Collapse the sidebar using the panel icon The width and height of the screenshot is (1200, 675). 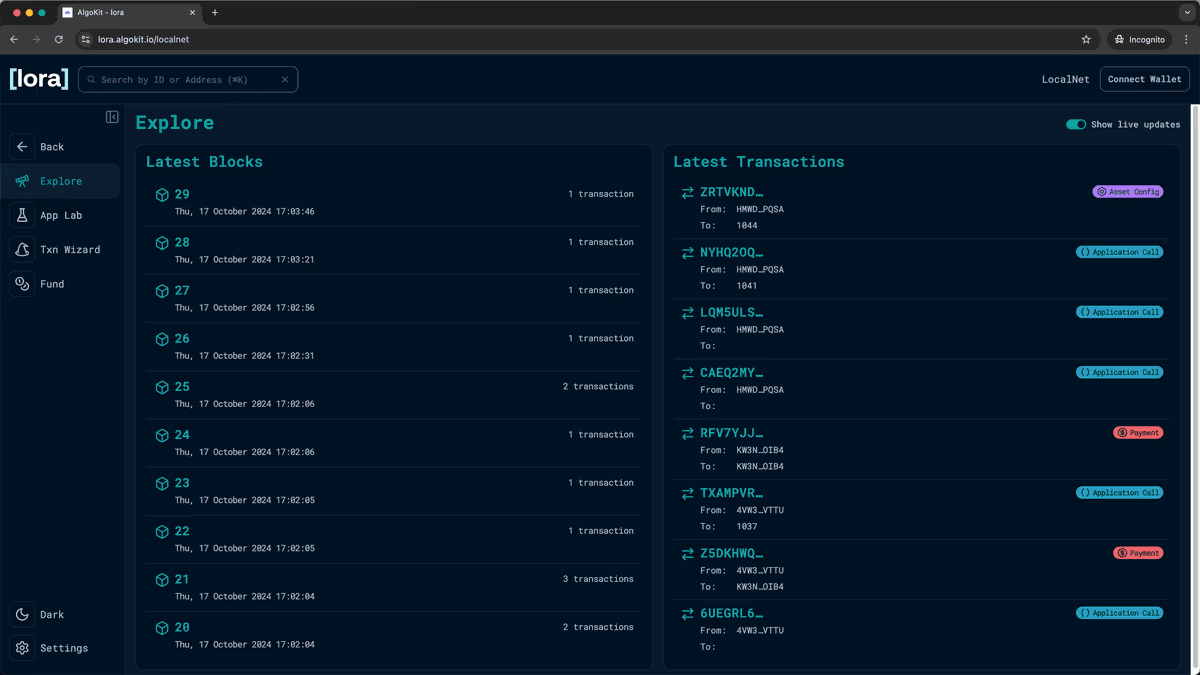point(111,116)
